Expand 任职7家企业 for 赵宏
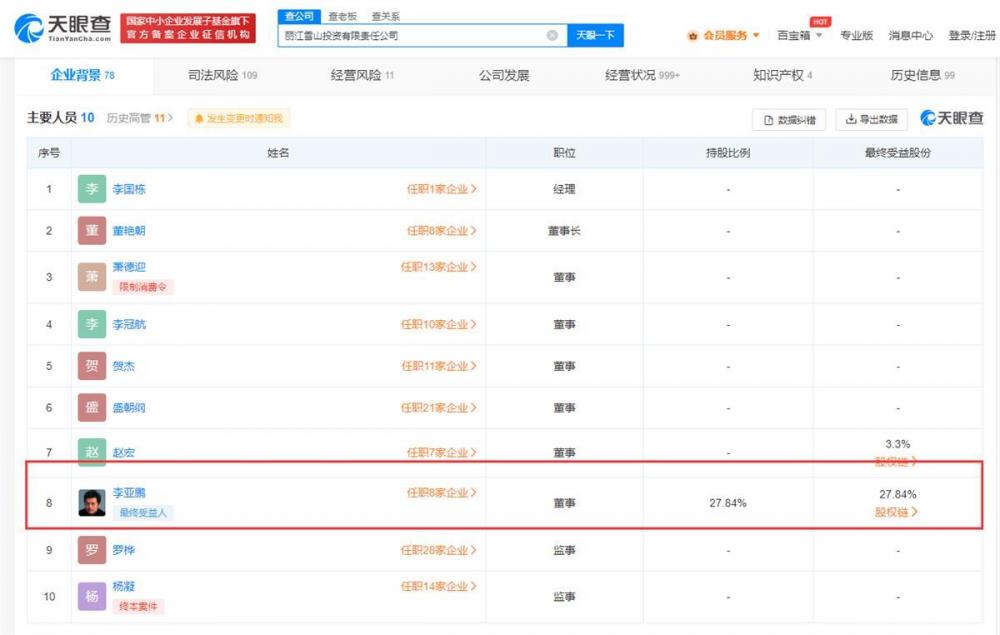 coord(441,453)
